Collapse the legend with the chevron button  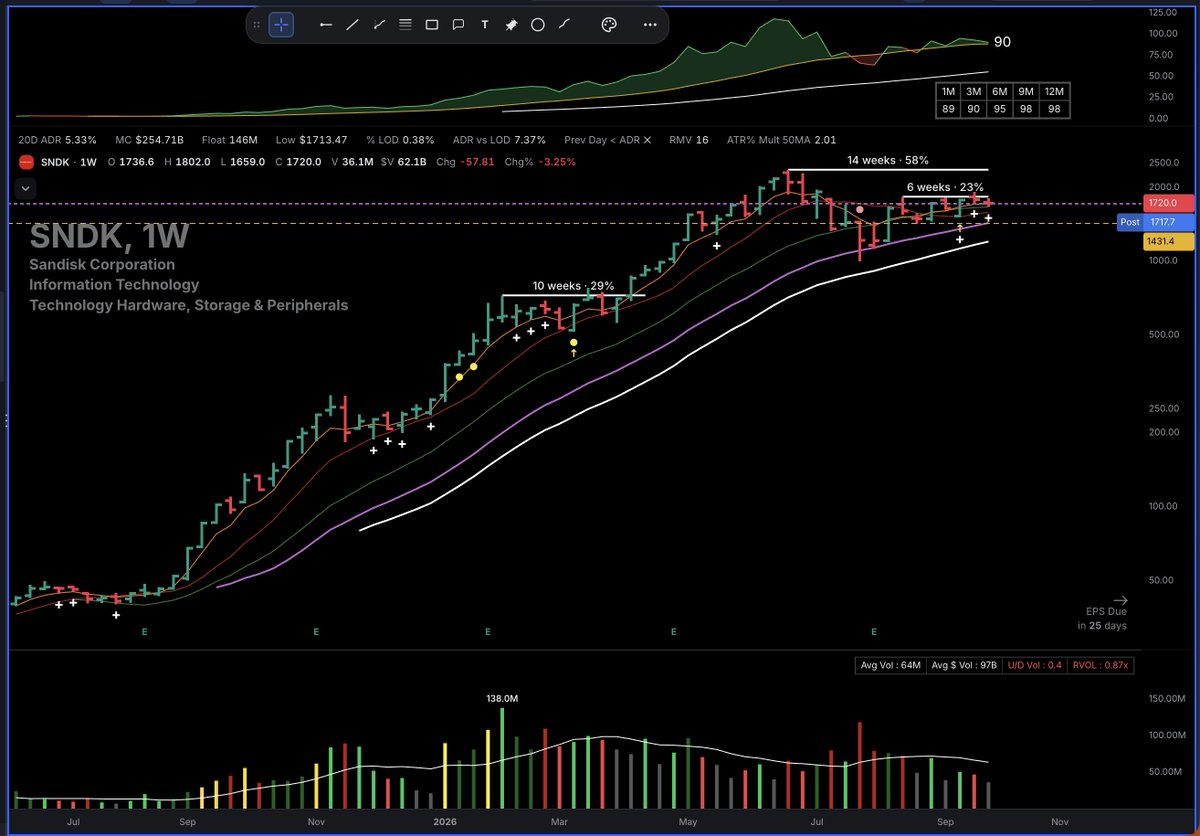coord(25,186)
